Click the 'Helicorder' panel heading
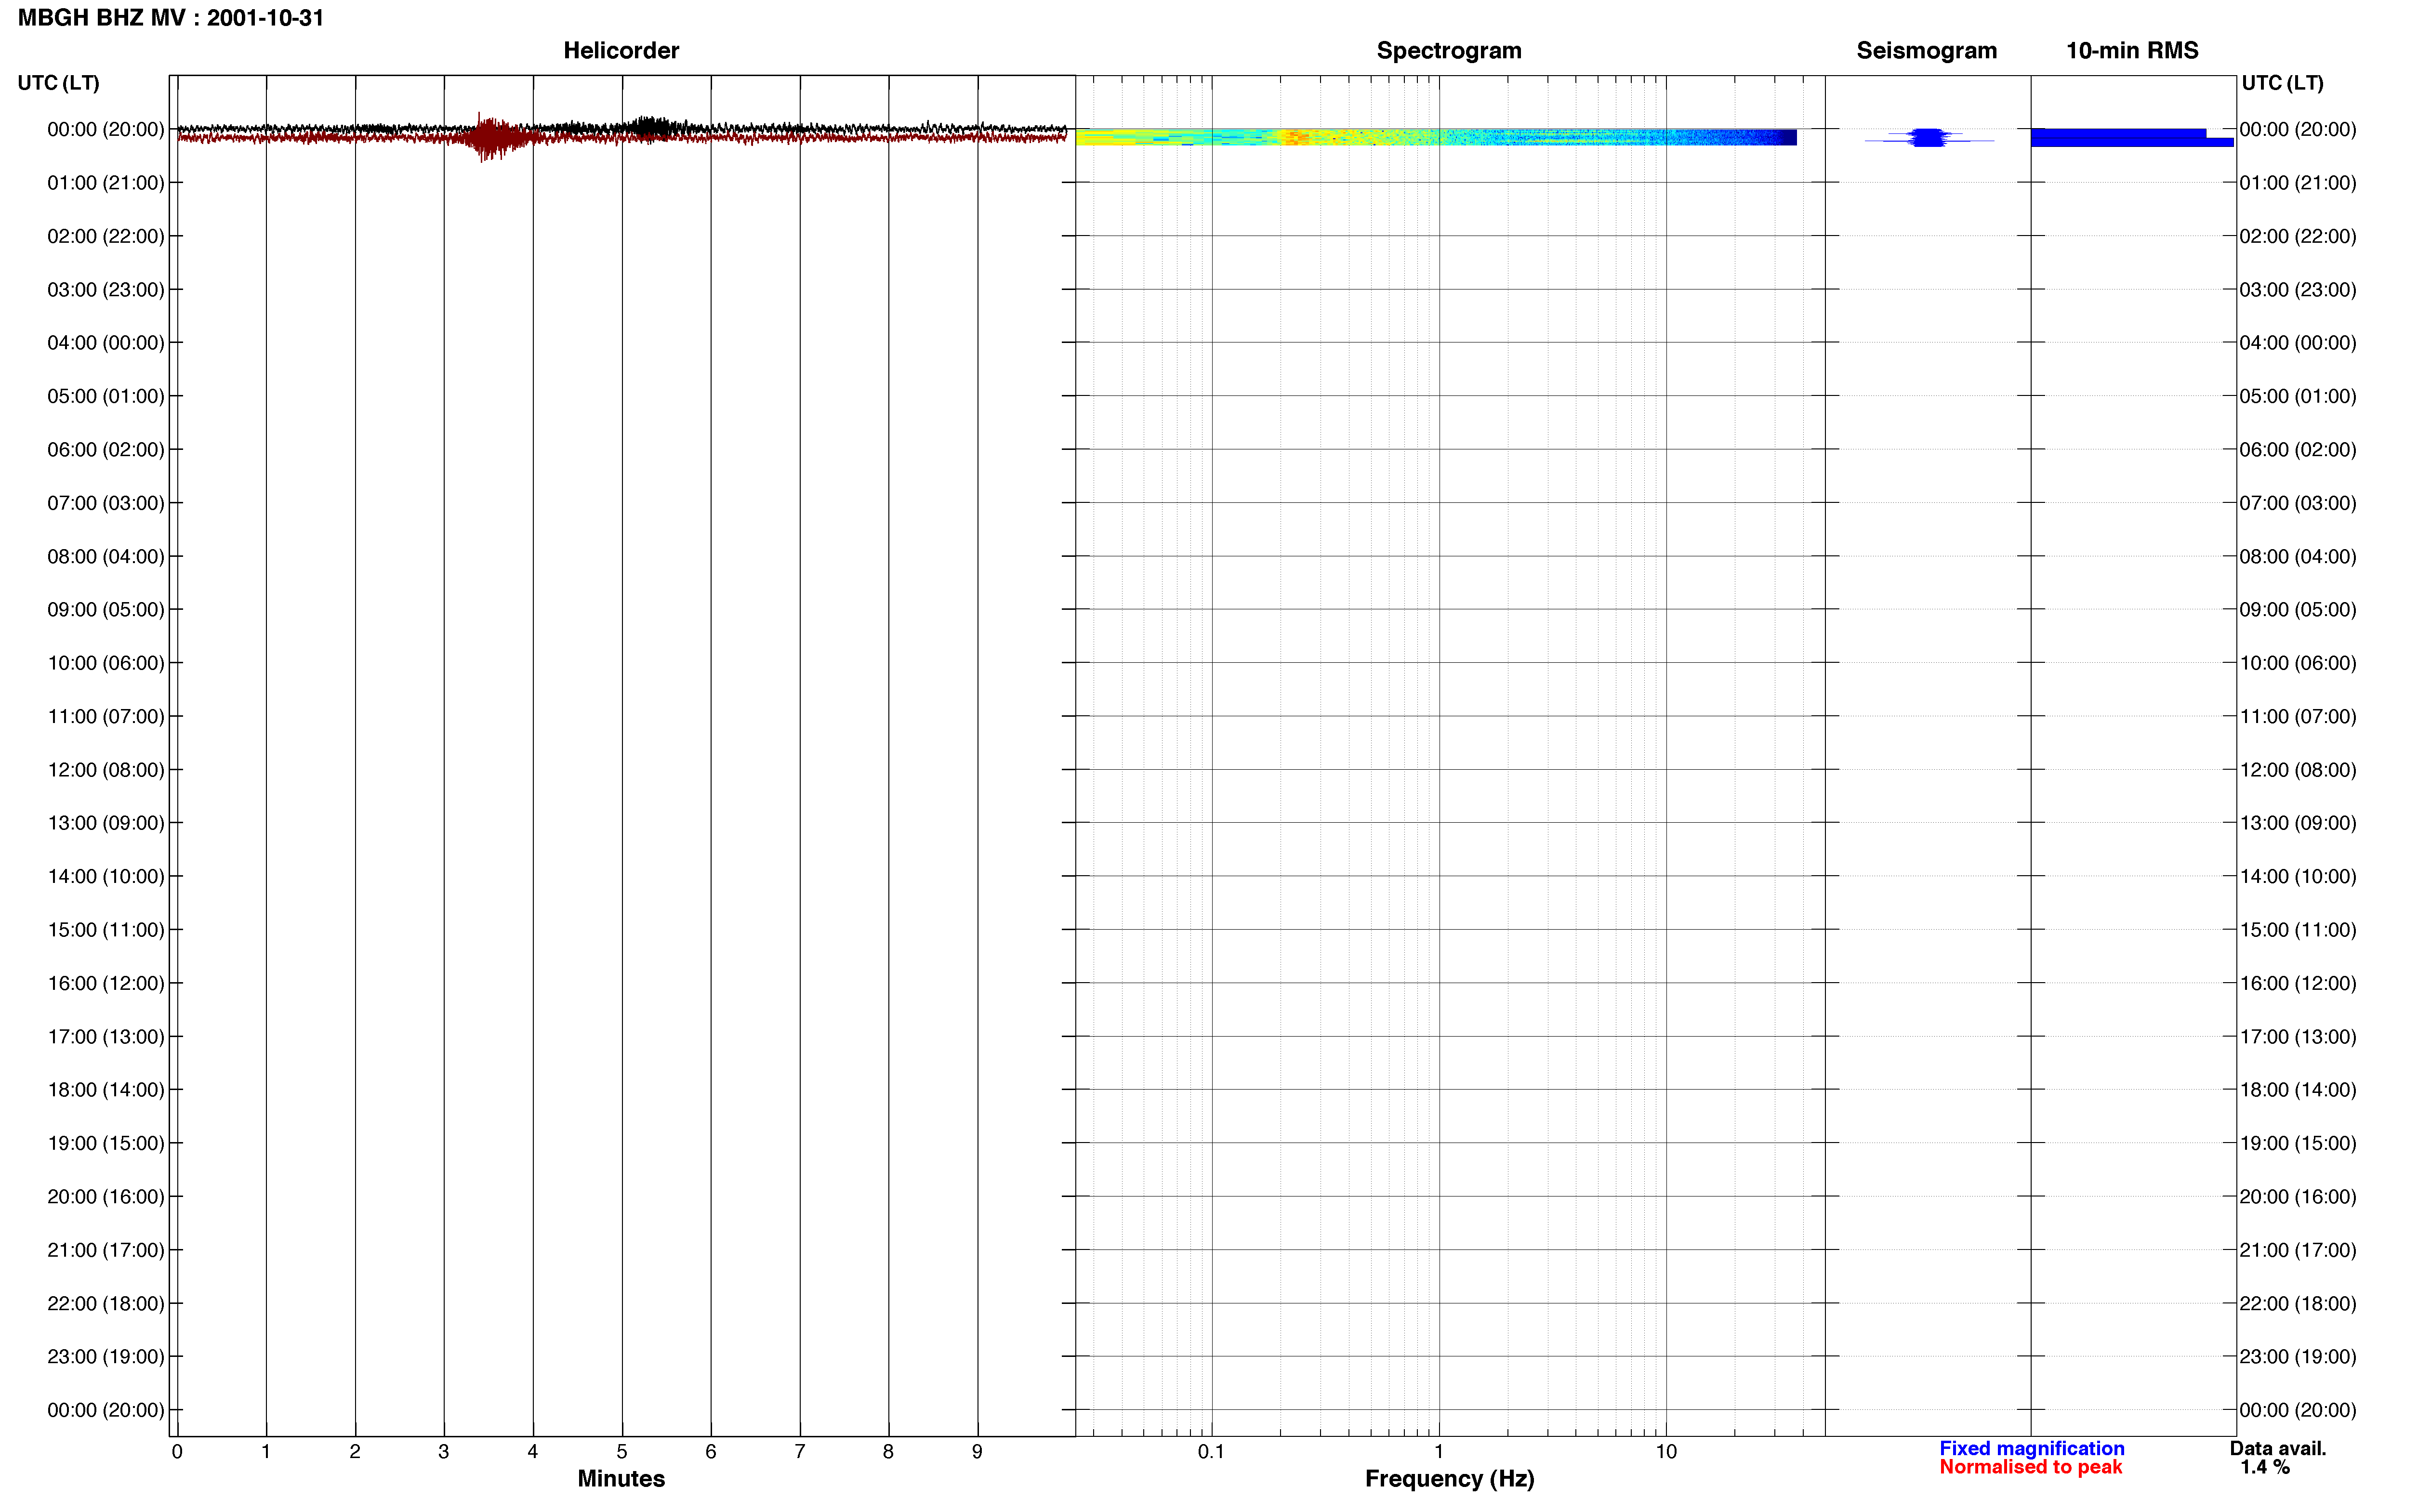The image size is (2418, 1512). click(x=621, y=50)
